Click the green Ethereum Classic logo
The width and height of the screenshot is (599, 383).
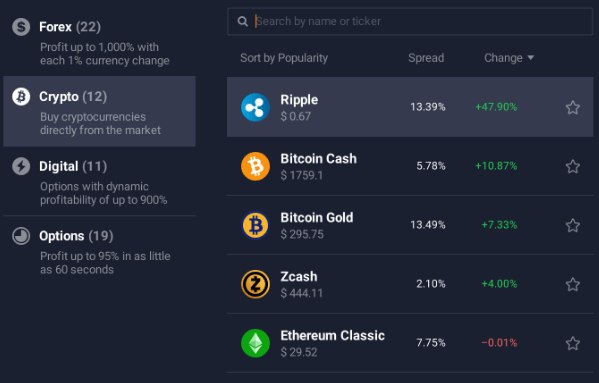tap(255, 343)
